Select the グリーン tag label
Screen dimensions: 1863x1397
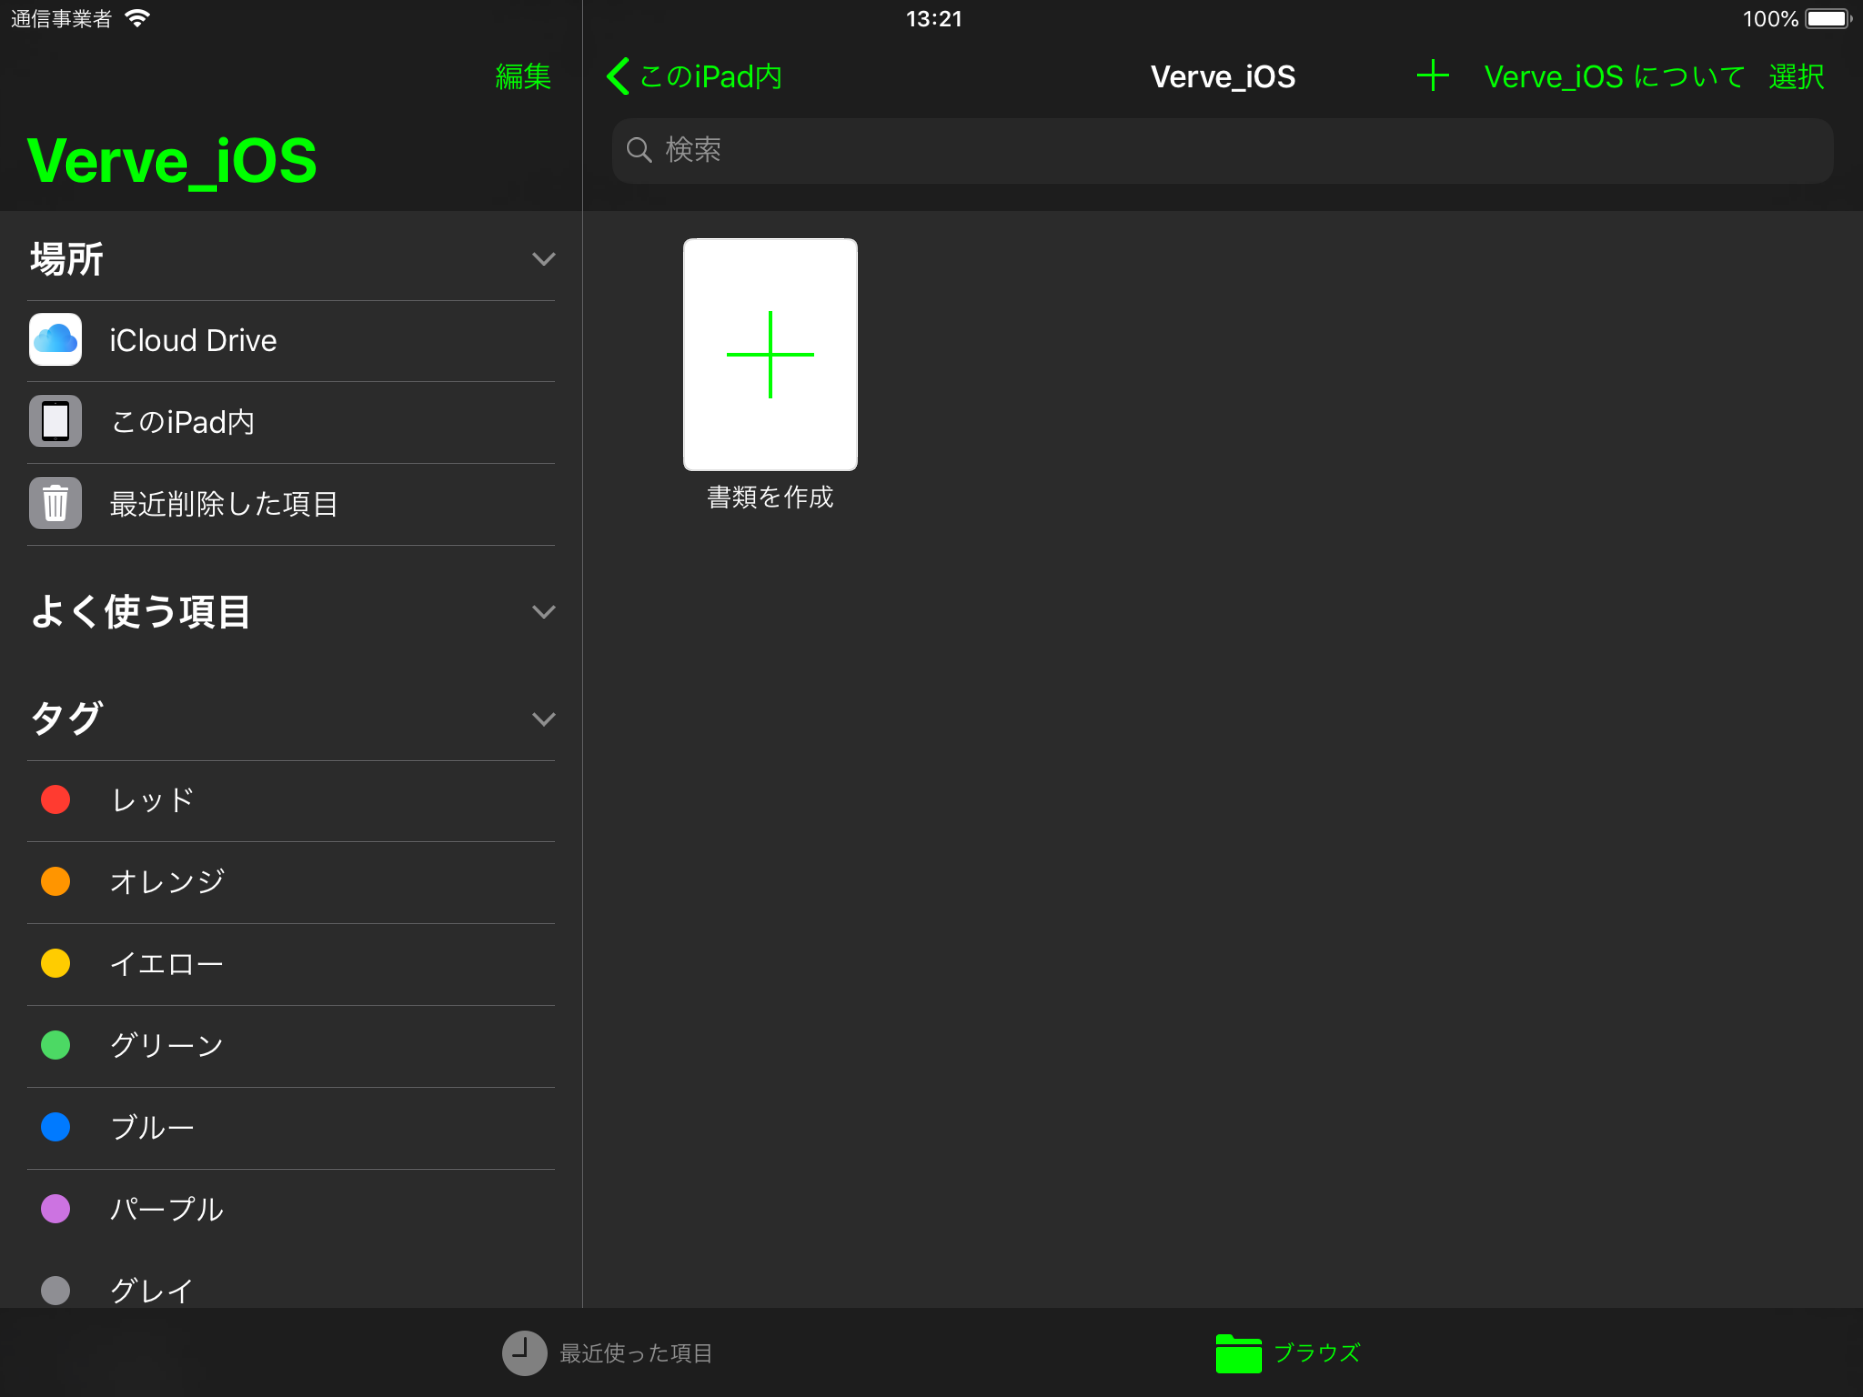167,1046
